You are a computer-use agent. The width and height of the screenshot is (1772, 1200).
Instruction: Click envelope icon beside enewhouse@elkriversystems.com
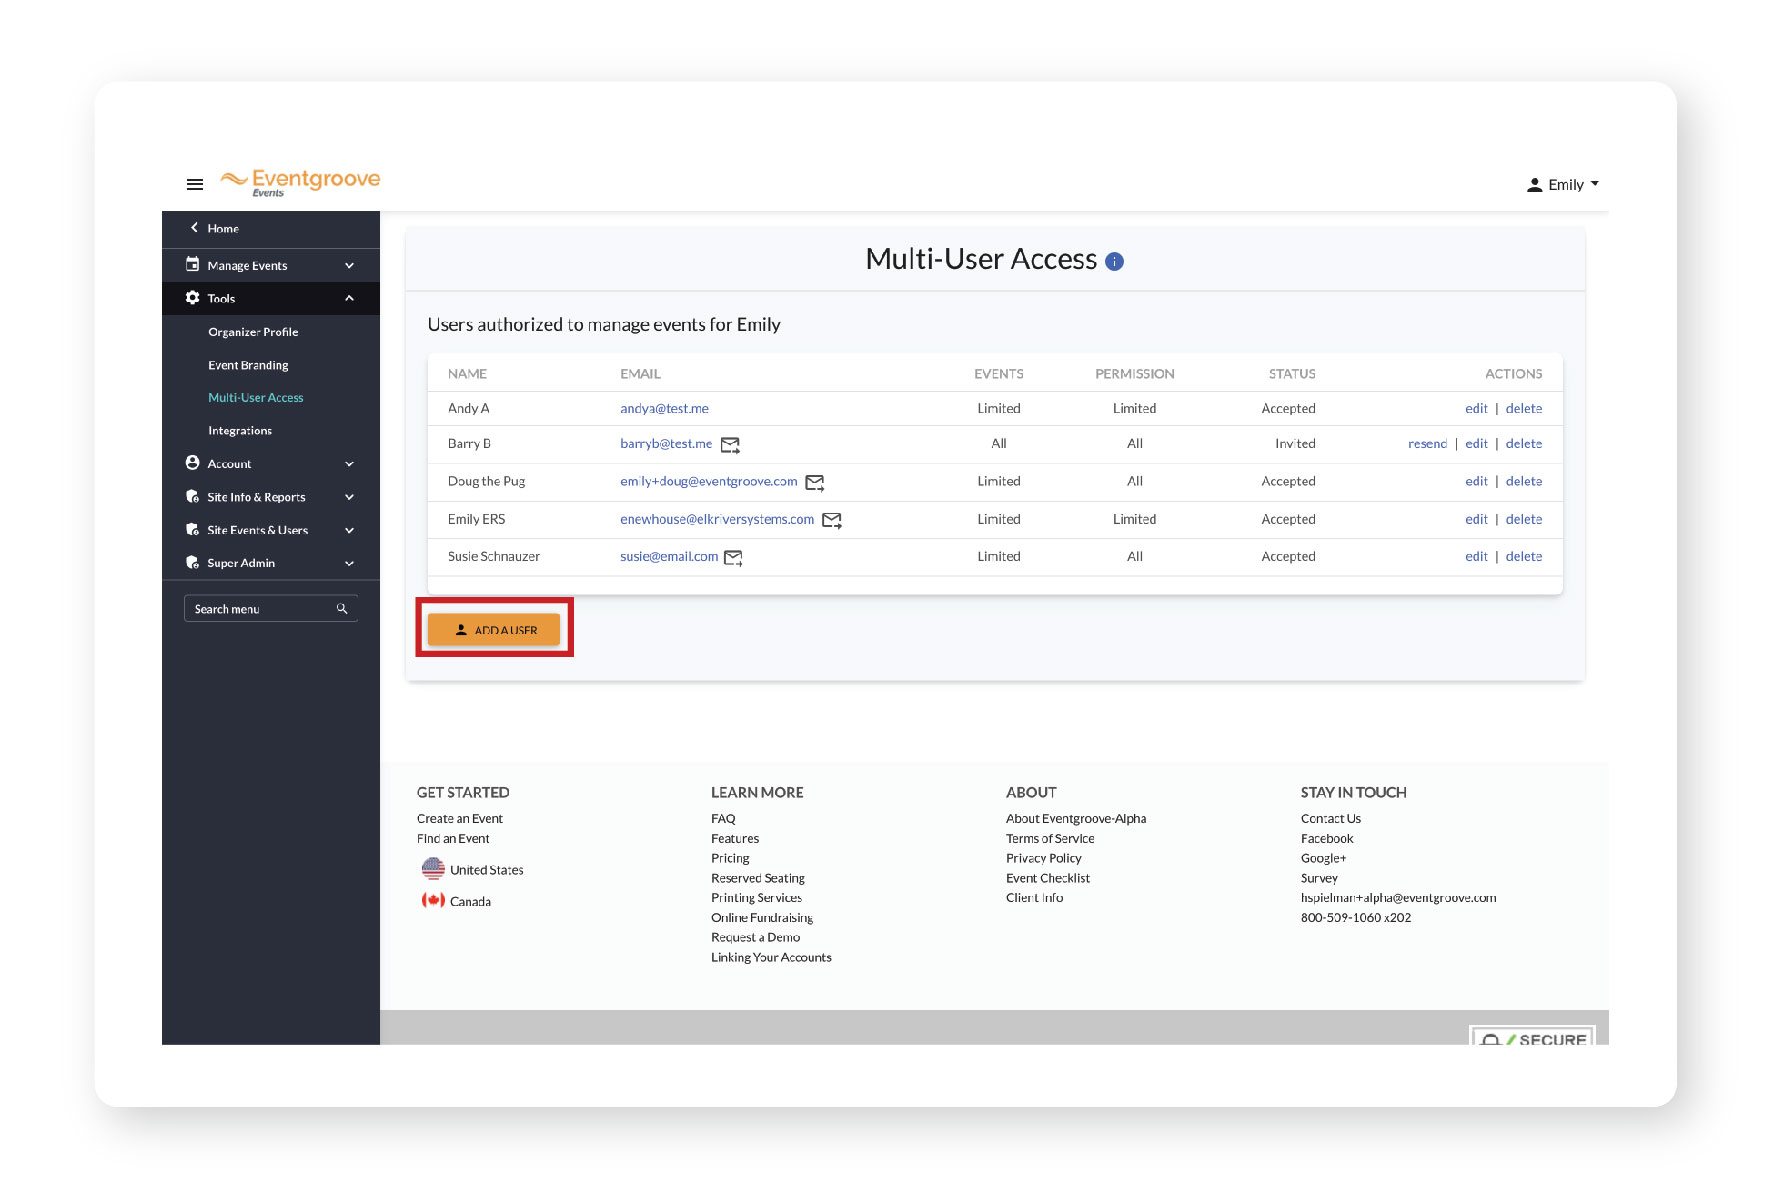832,520
